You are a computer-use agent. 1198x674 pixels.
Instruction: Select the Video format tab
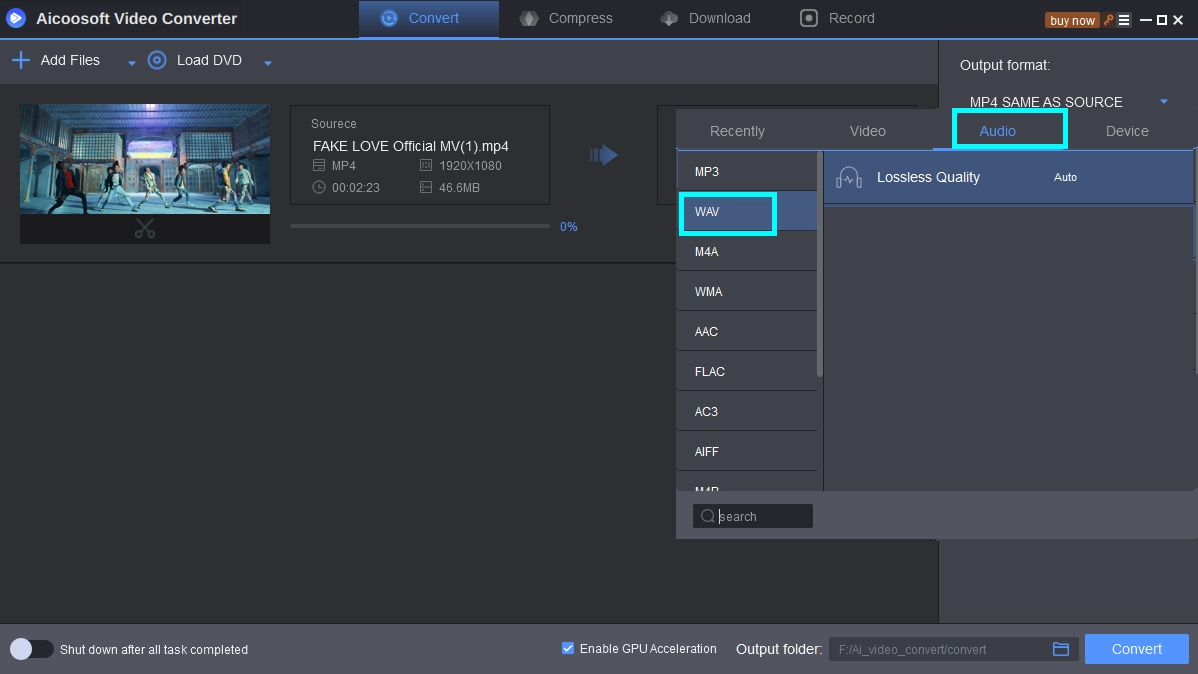click(867, 131)
